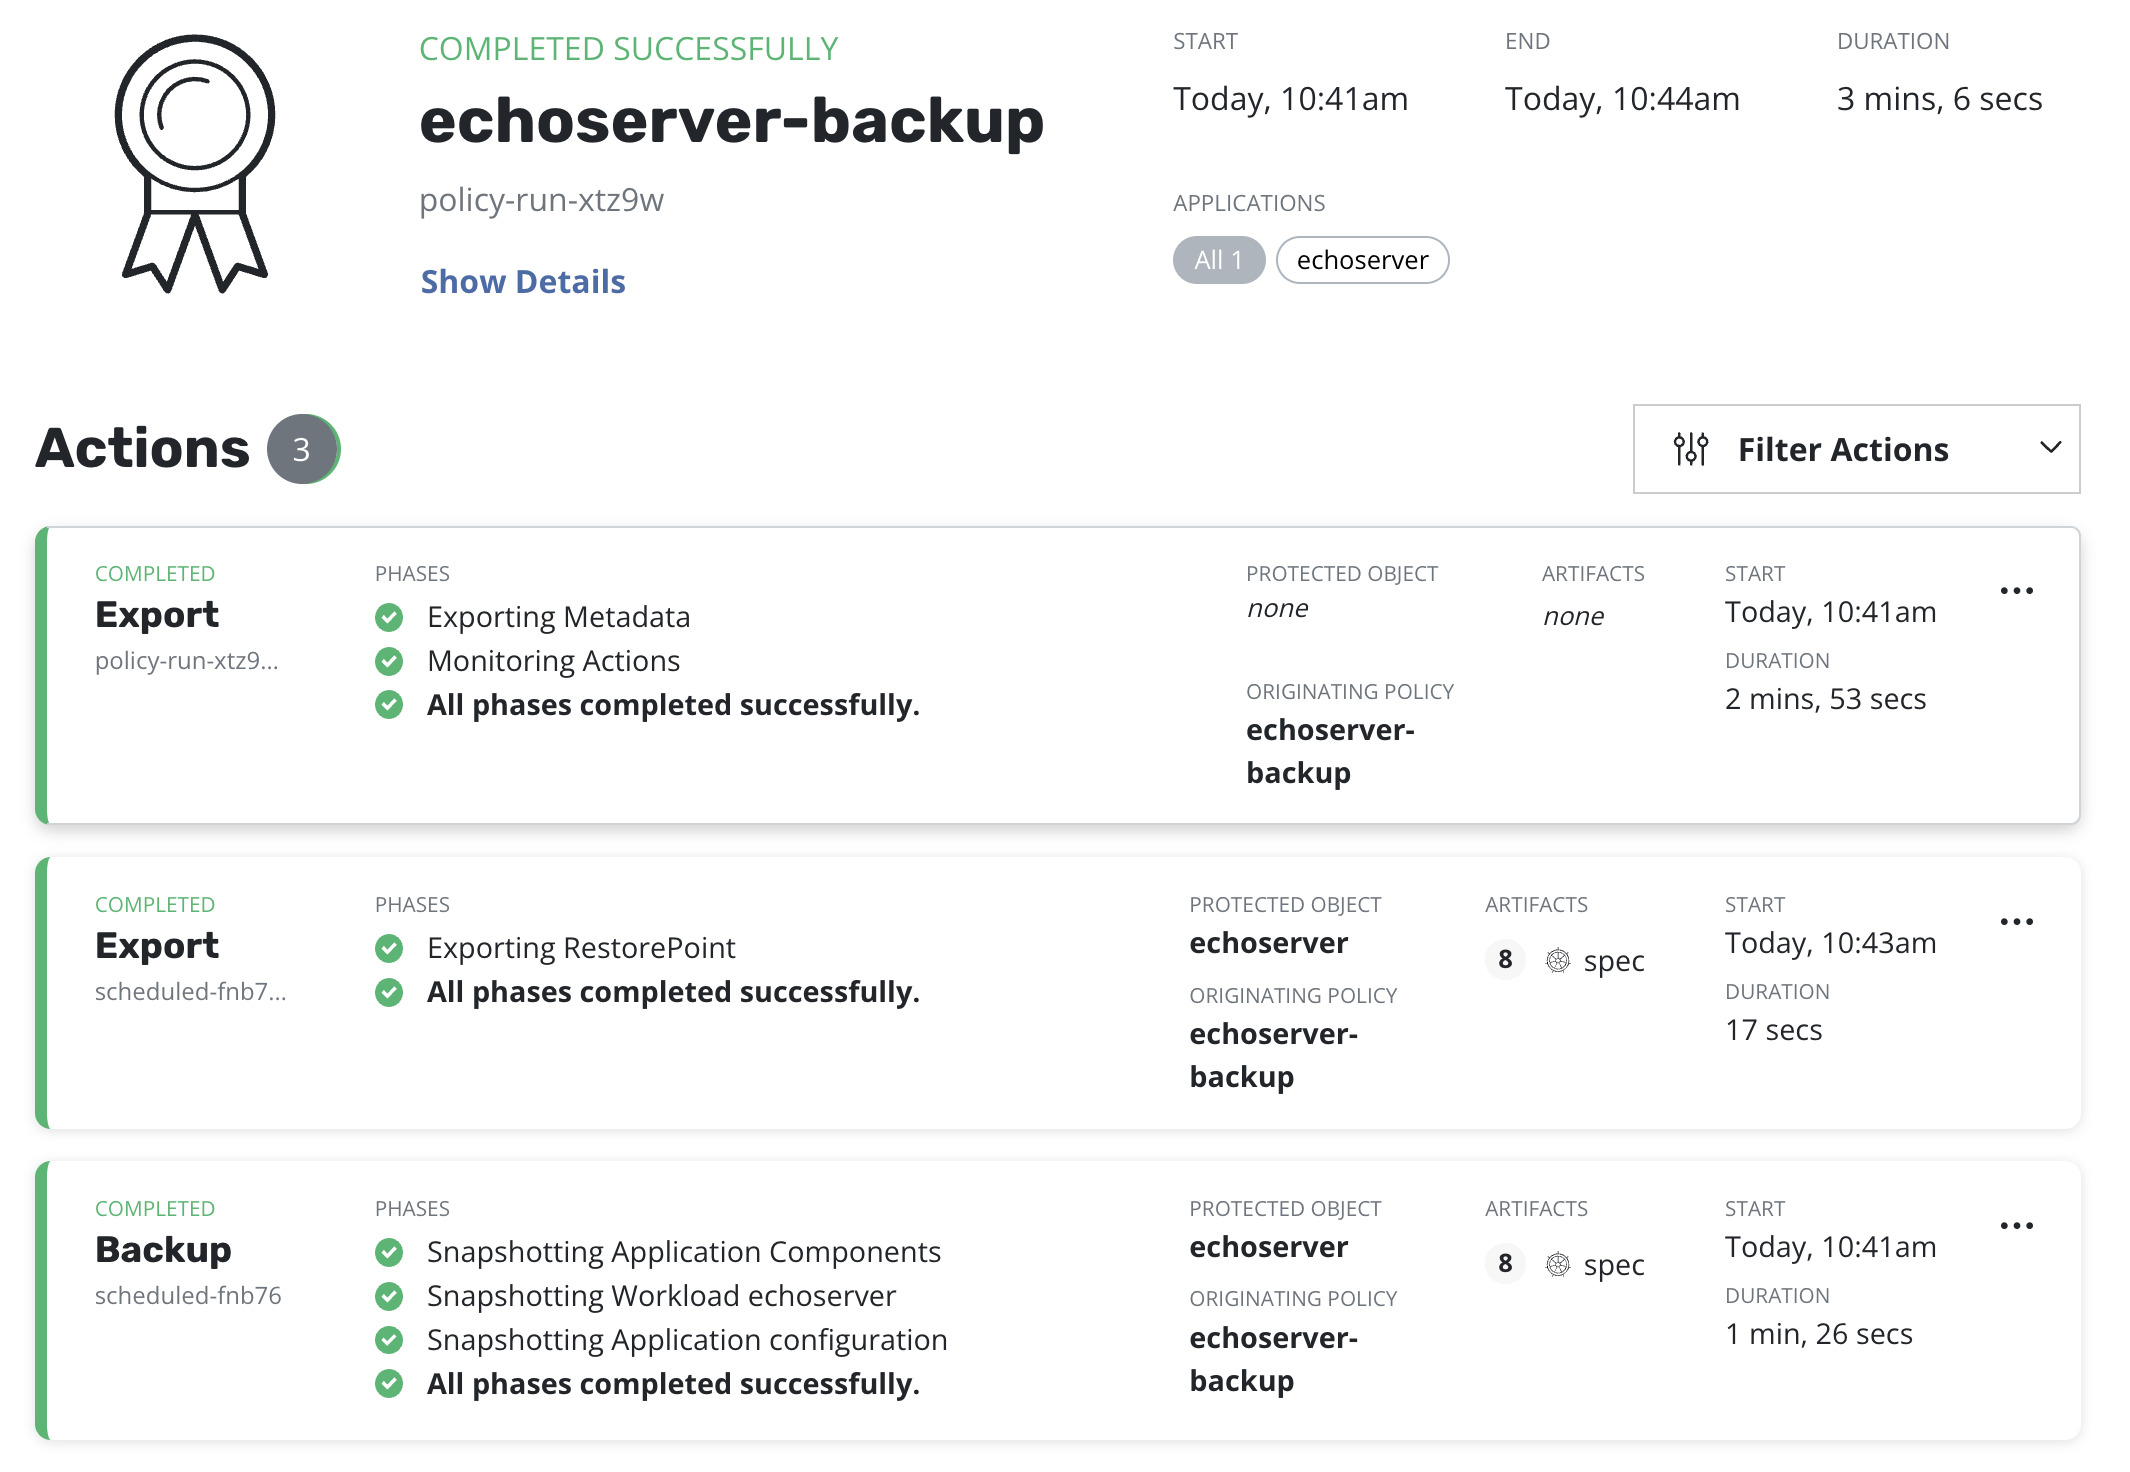Click Kubernetes spec icon in Backup artifacts

click(1557, 1265)
